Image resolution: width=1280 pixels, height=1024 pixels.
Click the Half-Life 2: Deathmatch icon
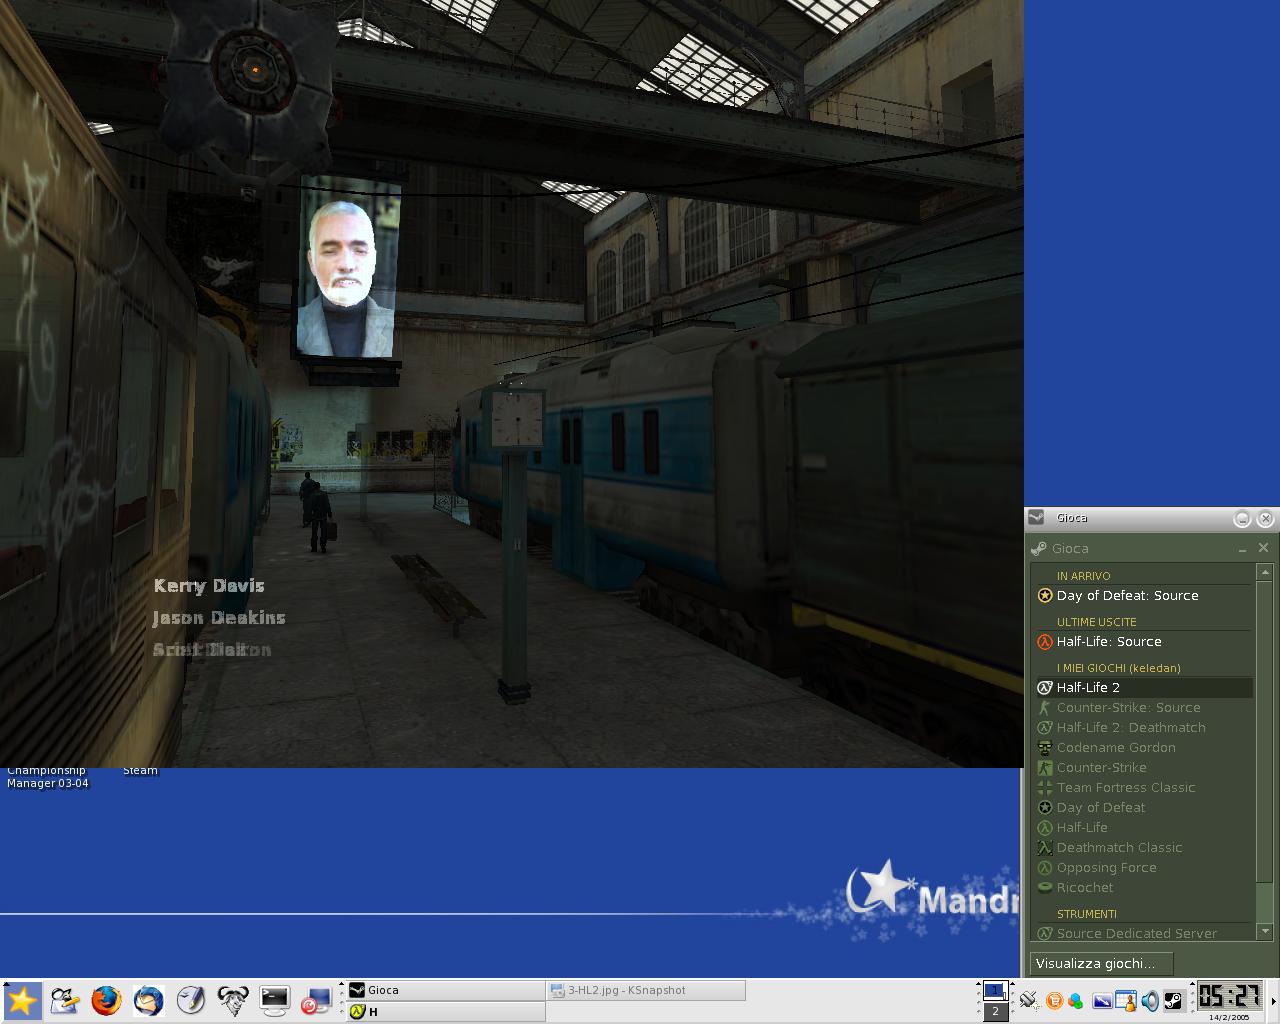pyautogui.click(x=1045, y=727)
